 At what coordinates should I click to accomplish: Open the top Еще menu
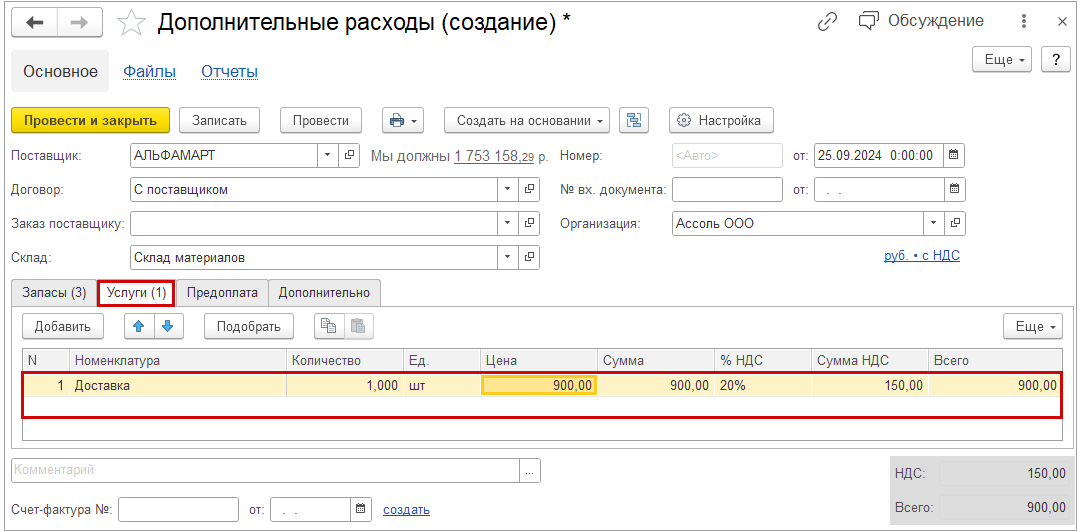point(1003,60)
